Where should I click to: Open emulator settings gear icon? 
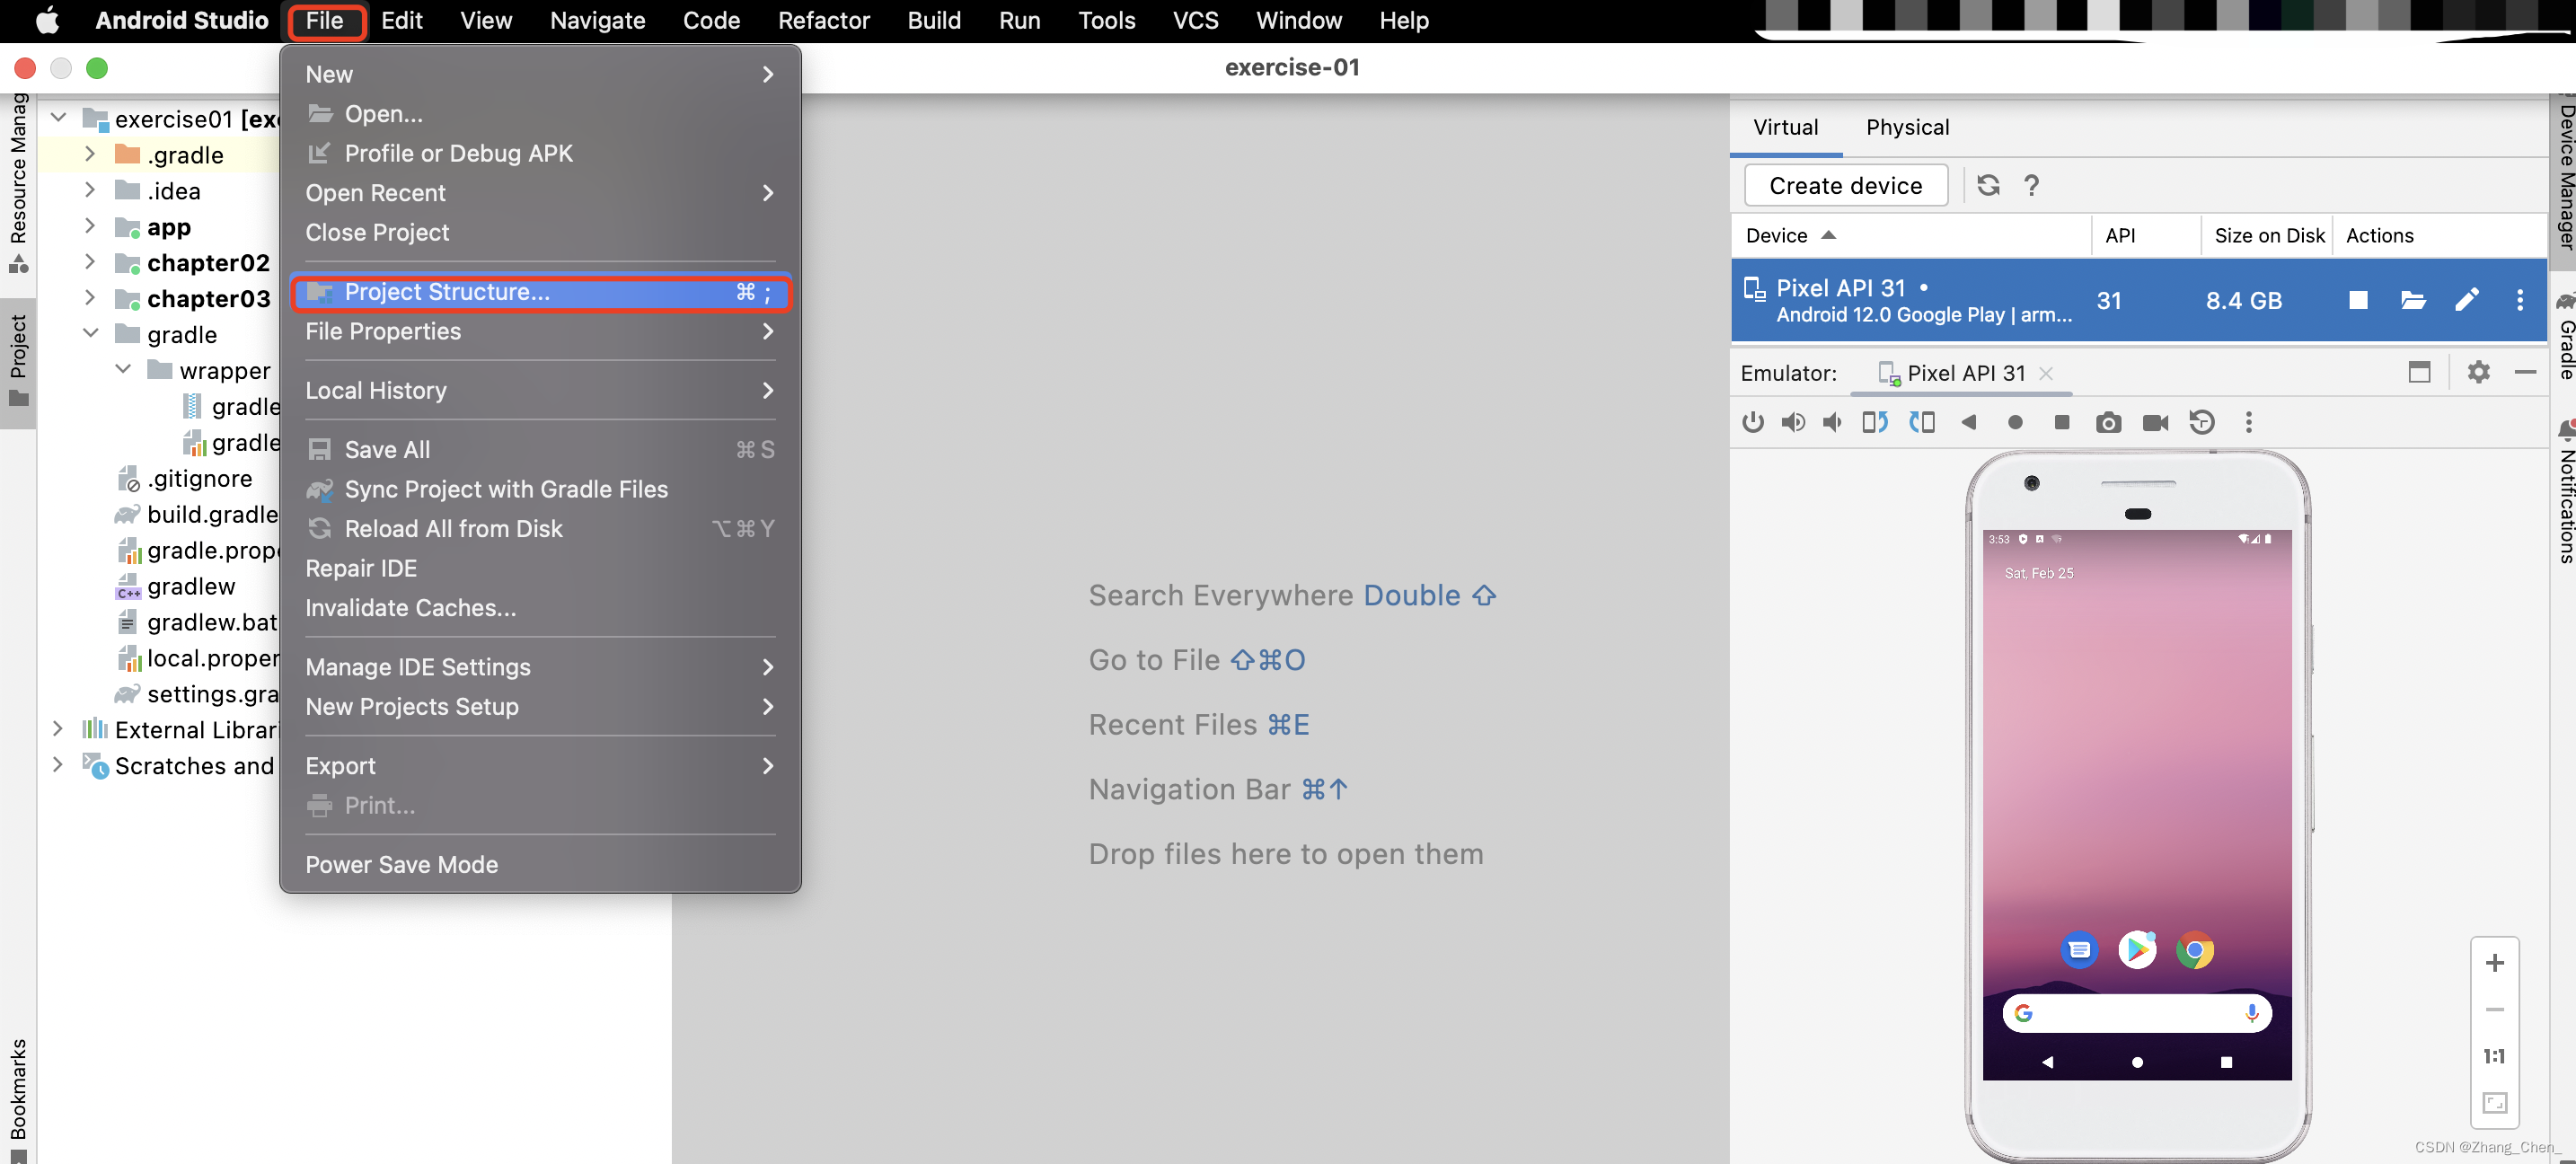2478,373
